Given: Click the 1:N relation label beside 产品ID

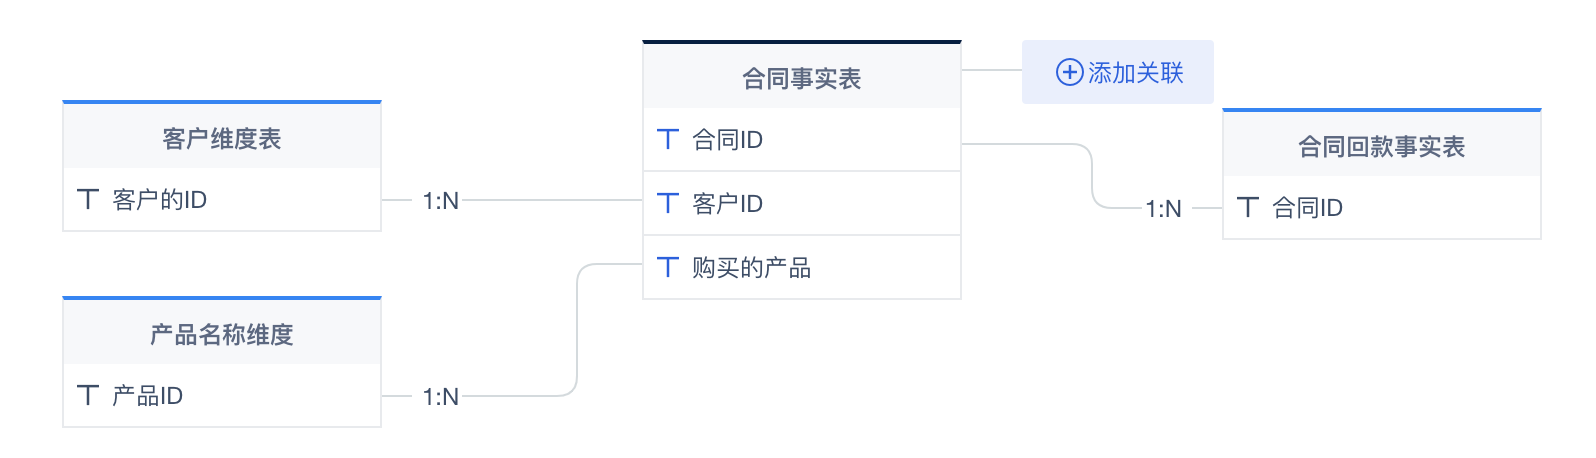Looking at the screenshot, I should [440, 397].
